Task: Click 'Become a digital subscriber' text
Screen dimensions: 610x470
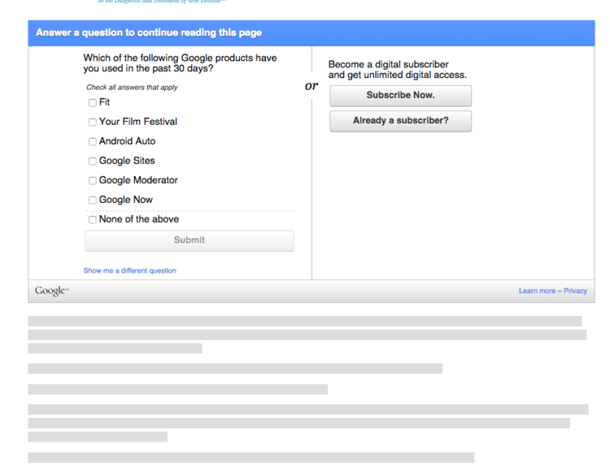Action: tap(397, 70)
